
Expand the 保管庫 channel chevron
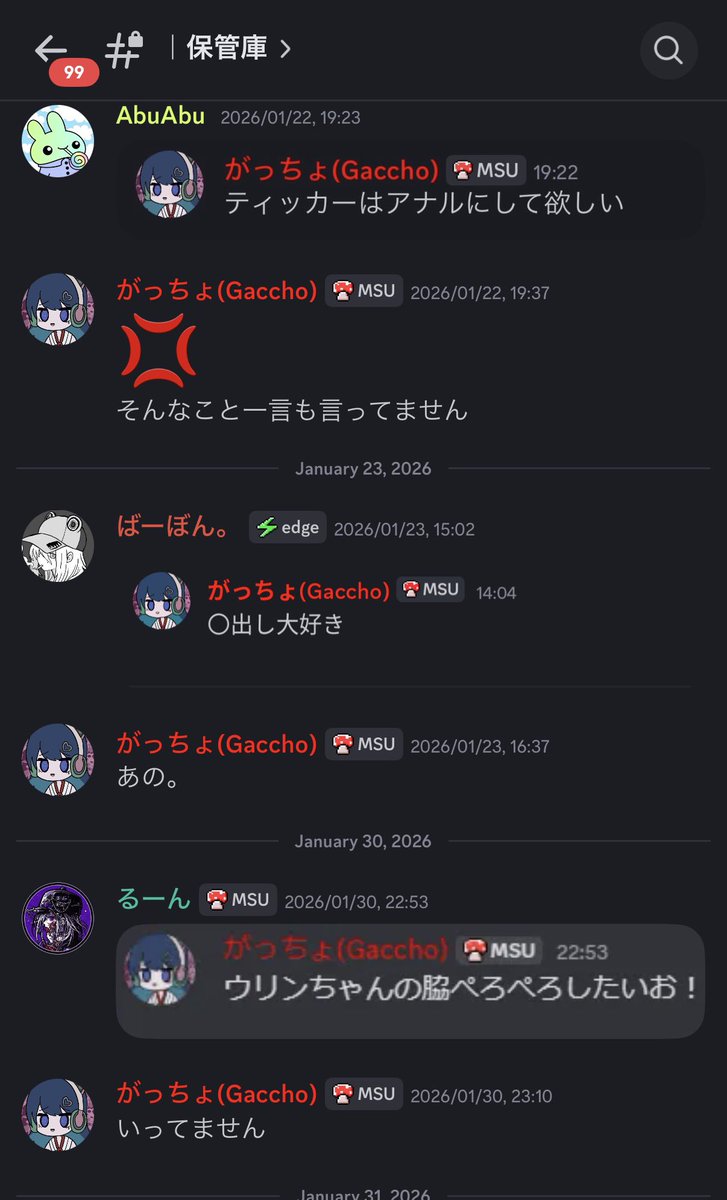pos(285,48)
